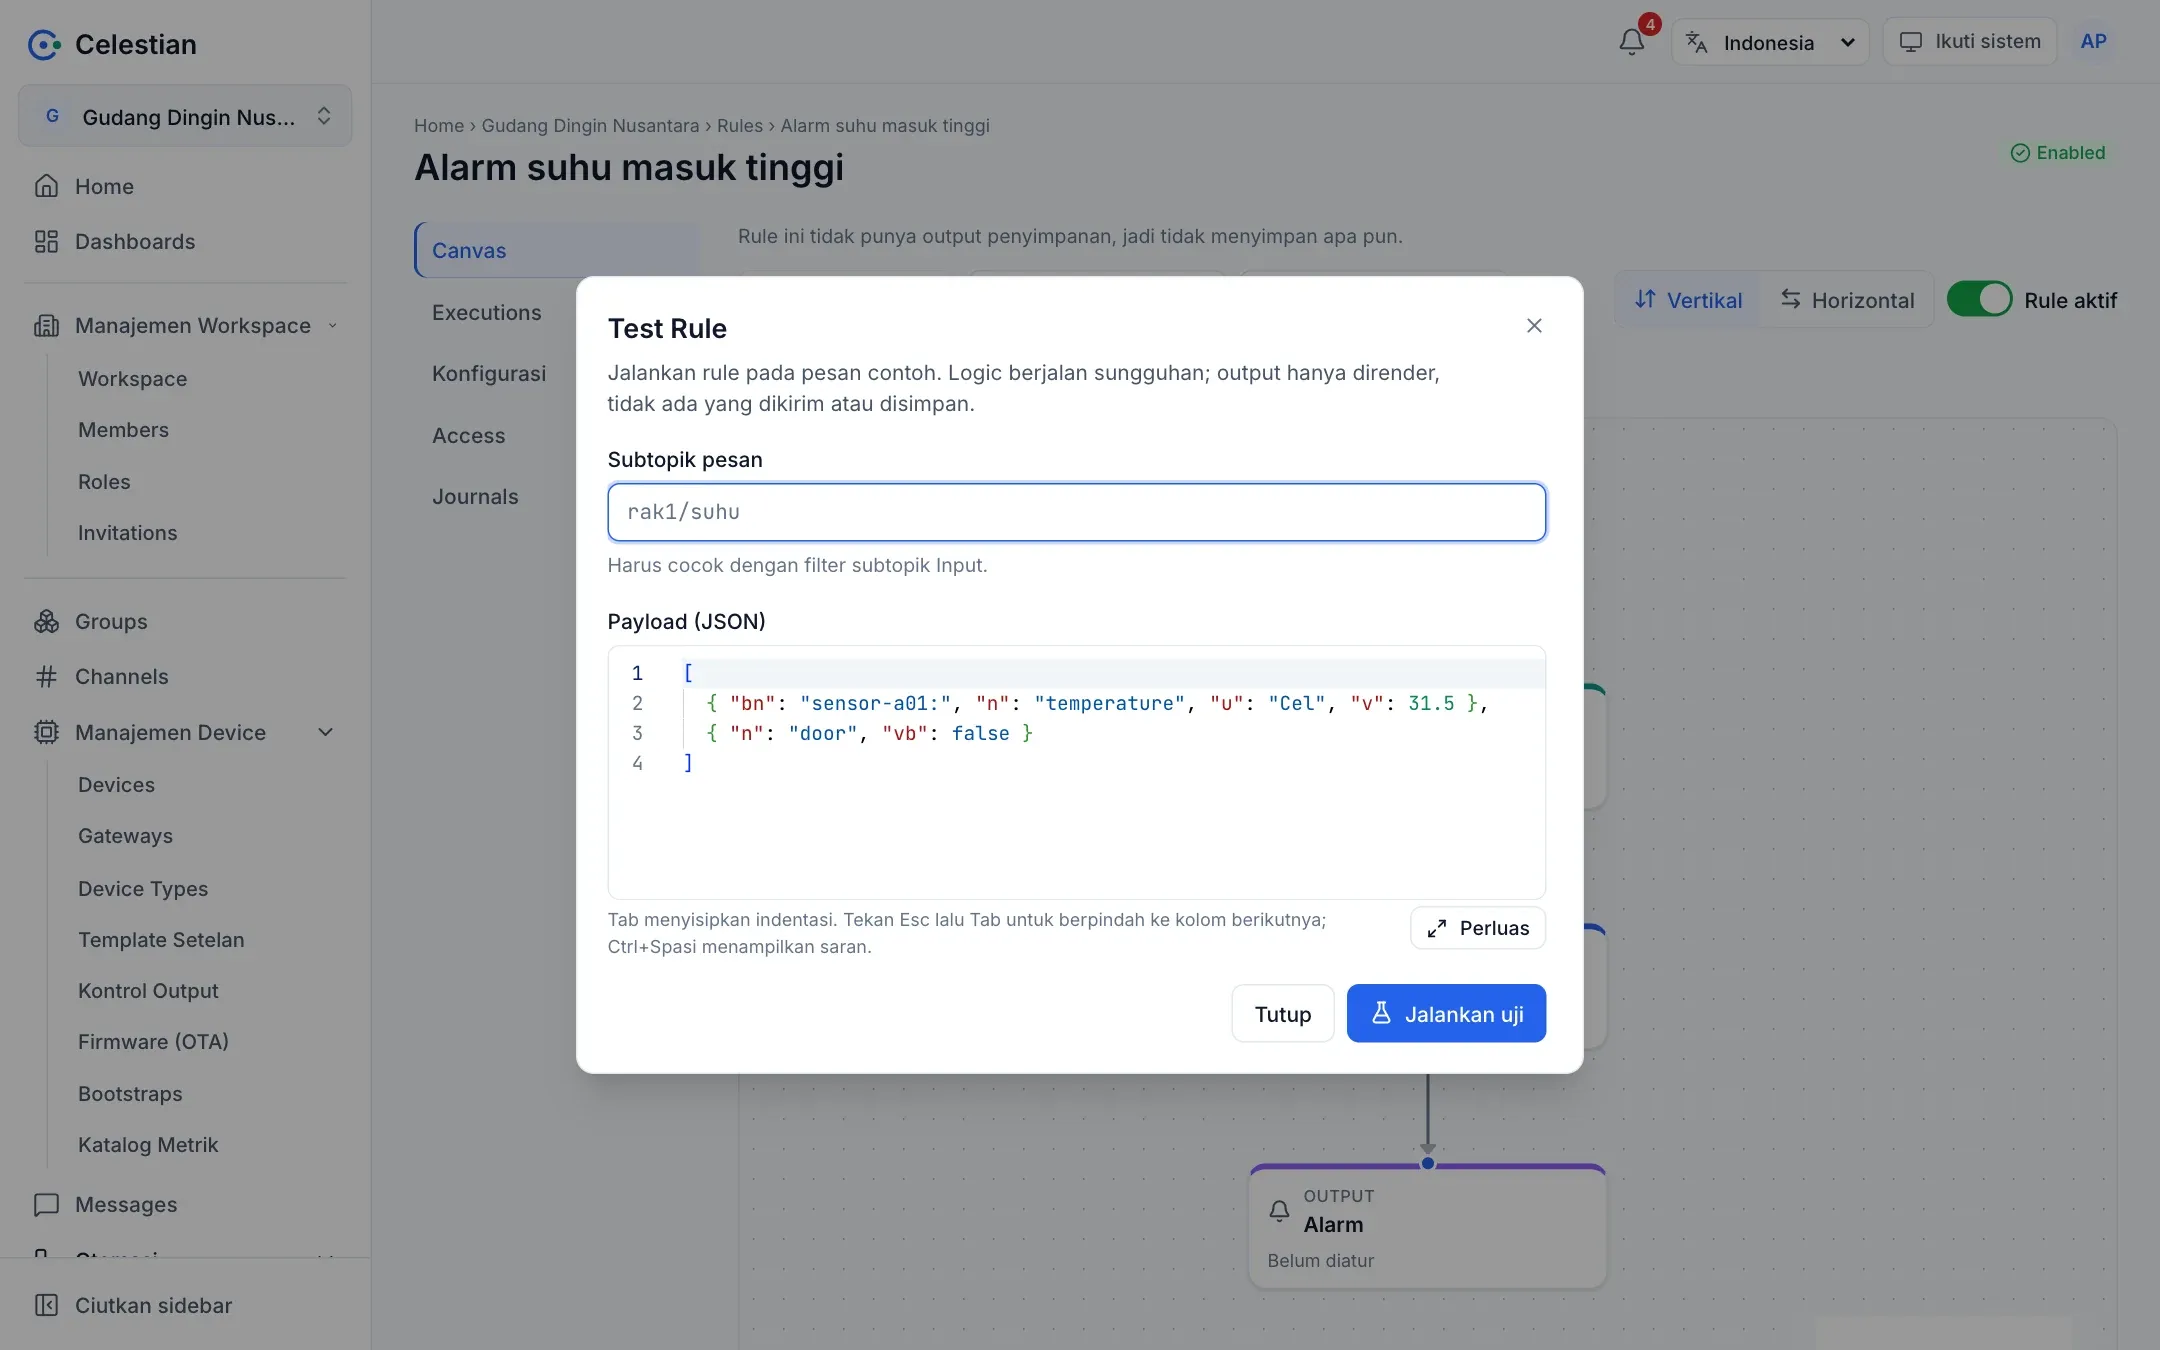Click the Alarm output bell icon
The height and width of the screenshot is (1350, 2160).
(1279, 1211)
